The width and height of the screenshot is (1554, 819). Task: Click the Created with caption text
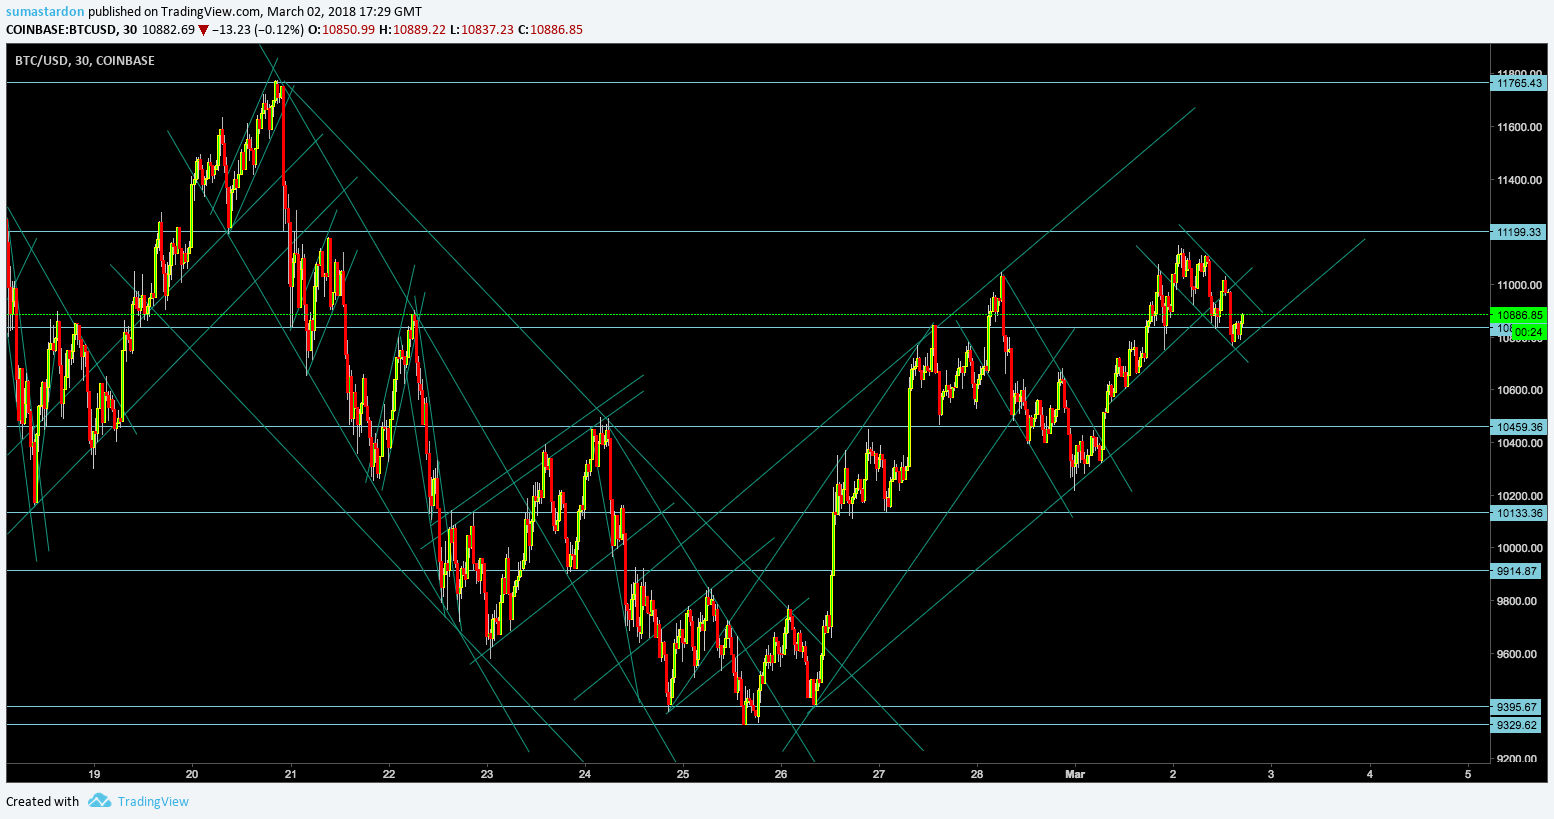[x=42, y=801]
